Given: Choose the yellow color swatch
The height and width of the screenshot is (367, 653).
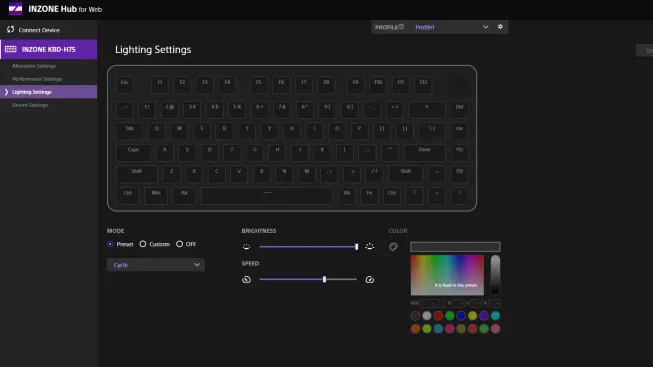Looking at the screenshot, I should pos(472,316).
